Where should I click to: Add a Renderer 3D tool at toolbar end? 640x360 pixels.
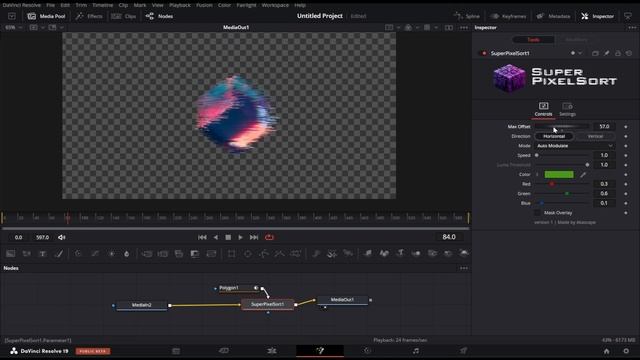[x=464, y=253]
